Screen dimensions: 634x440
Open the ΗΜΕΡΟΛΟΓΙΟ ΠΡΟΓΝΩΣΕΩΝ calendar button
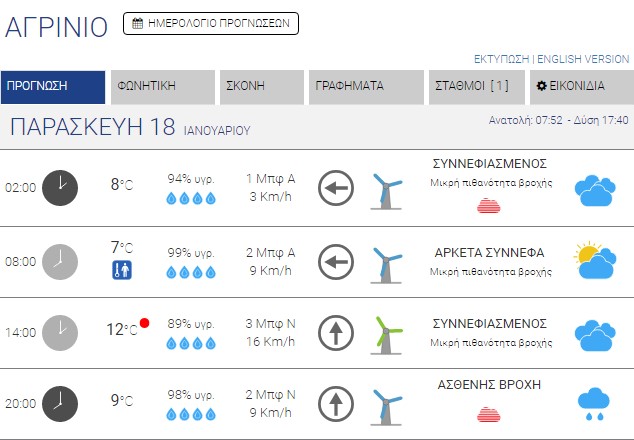point(211,23)
